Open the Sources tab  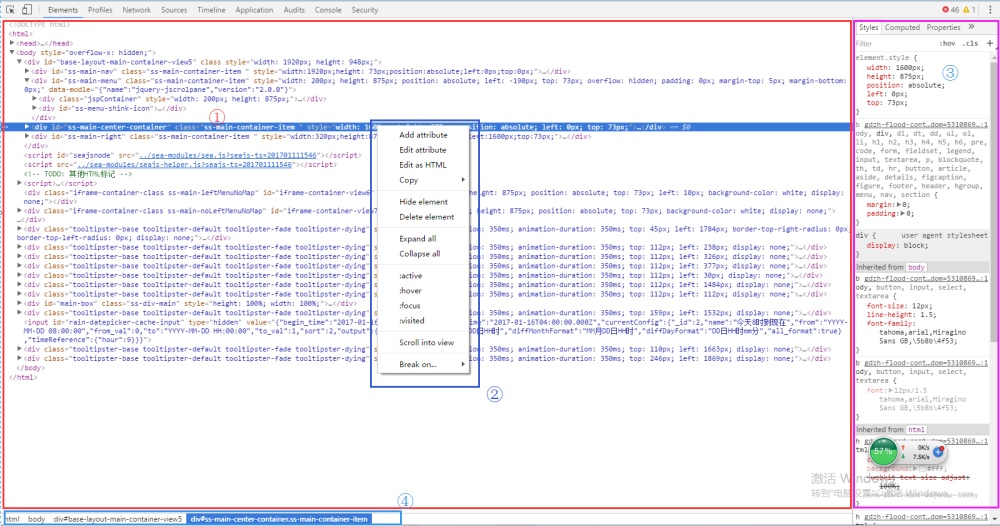(173, 10)
